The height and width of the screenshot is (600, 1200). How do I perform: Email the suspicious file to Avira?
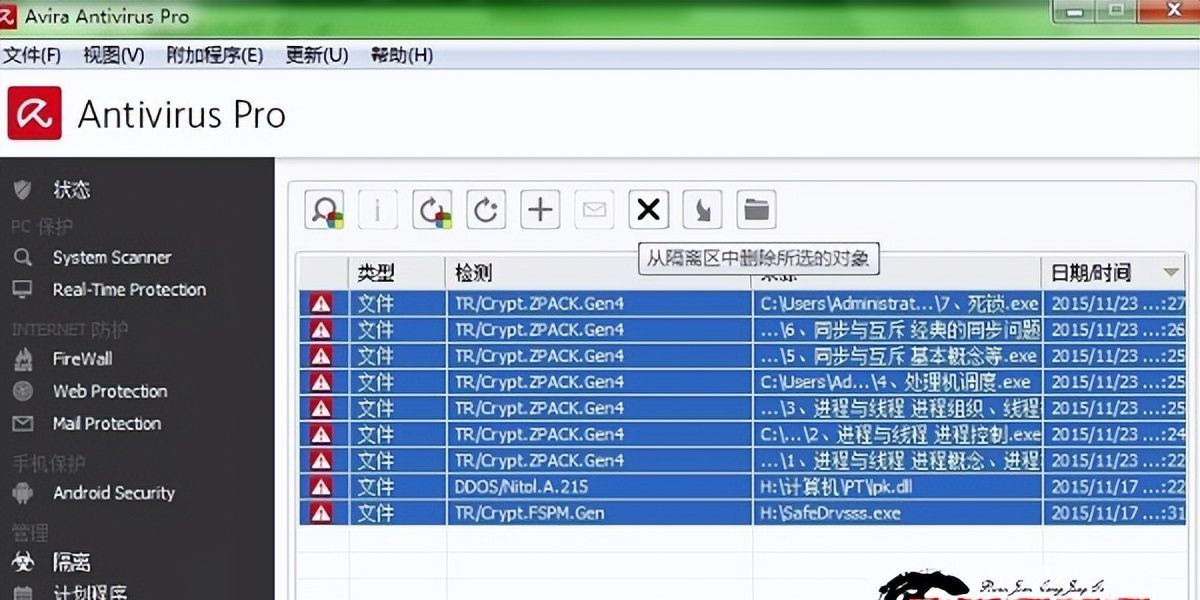pyautogui.click(x=594, y=210)
